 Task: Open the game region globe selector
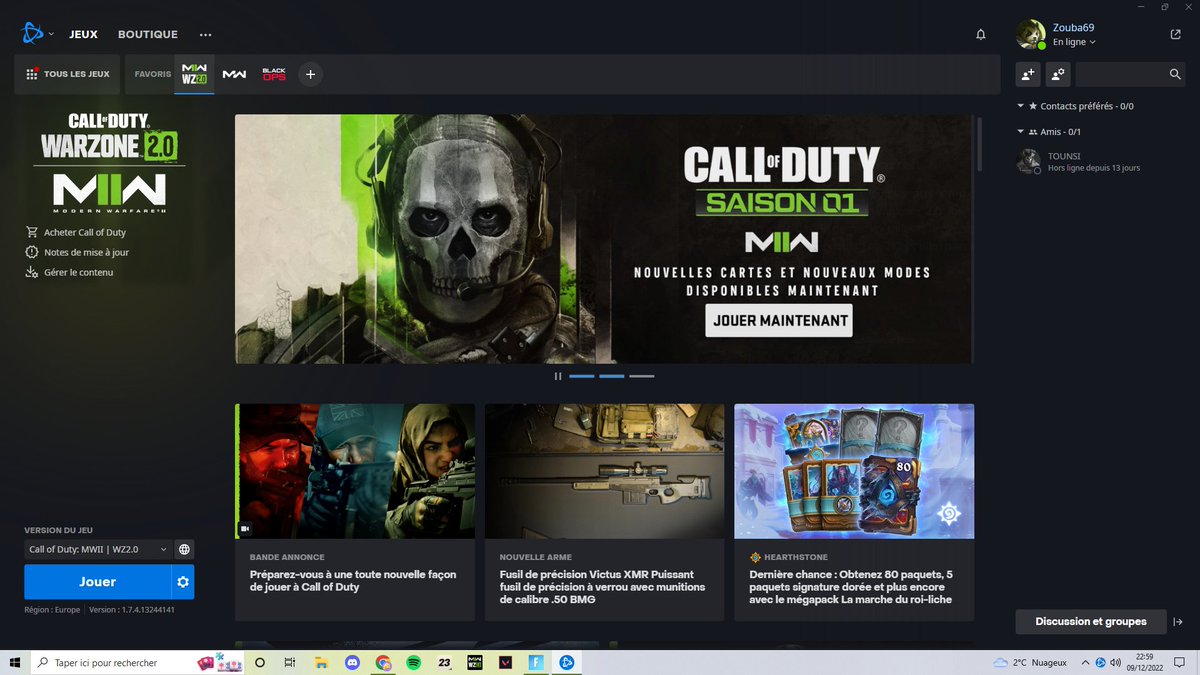184,549
